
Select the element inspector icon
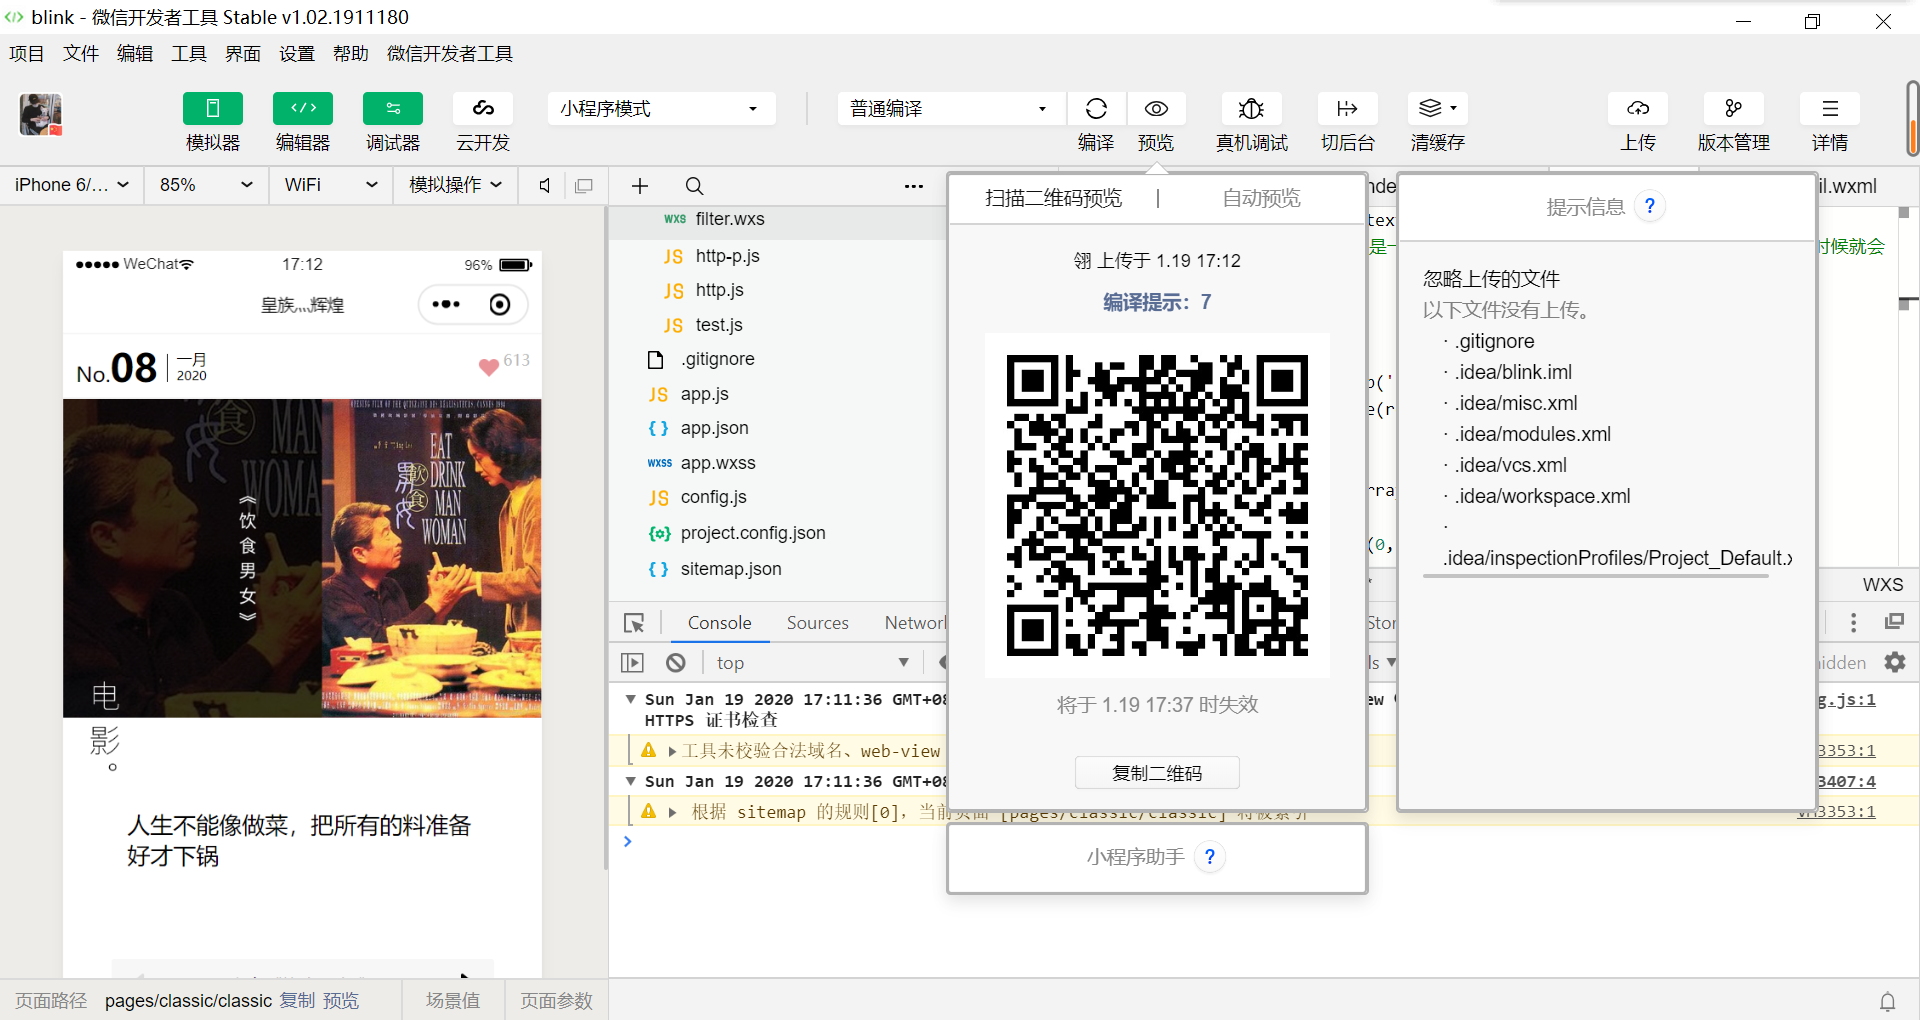pyautogui.click(x=634, y=623)
